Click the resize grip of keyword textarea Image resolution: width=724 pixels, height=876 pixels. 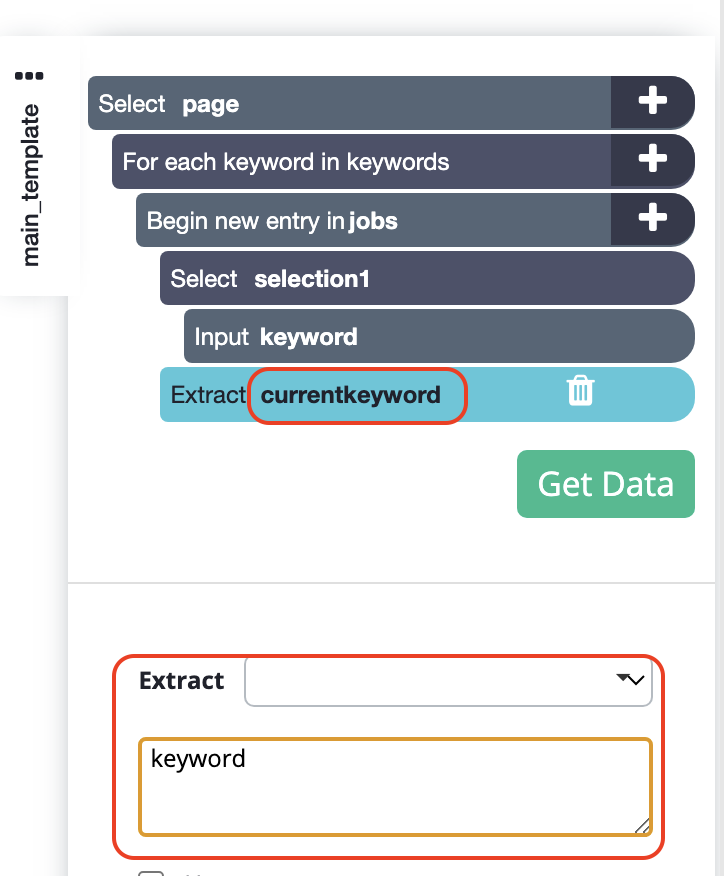tap(642, 826)
